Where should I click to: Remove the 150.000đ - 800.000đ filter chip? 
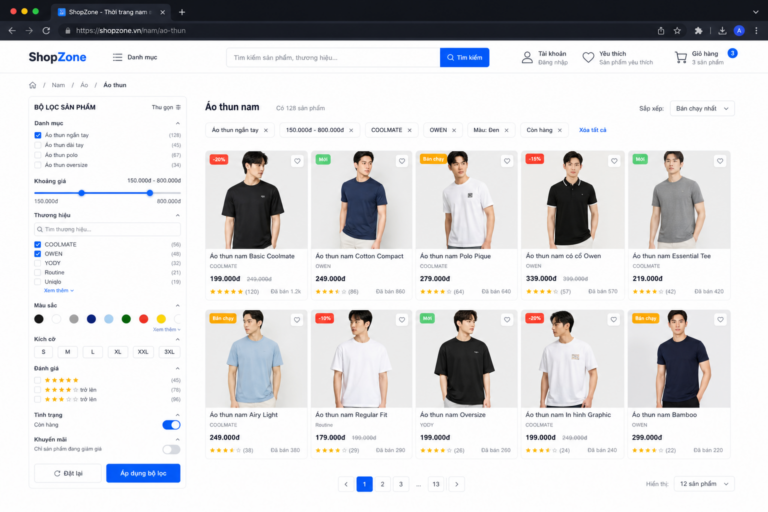coord(351,130)
